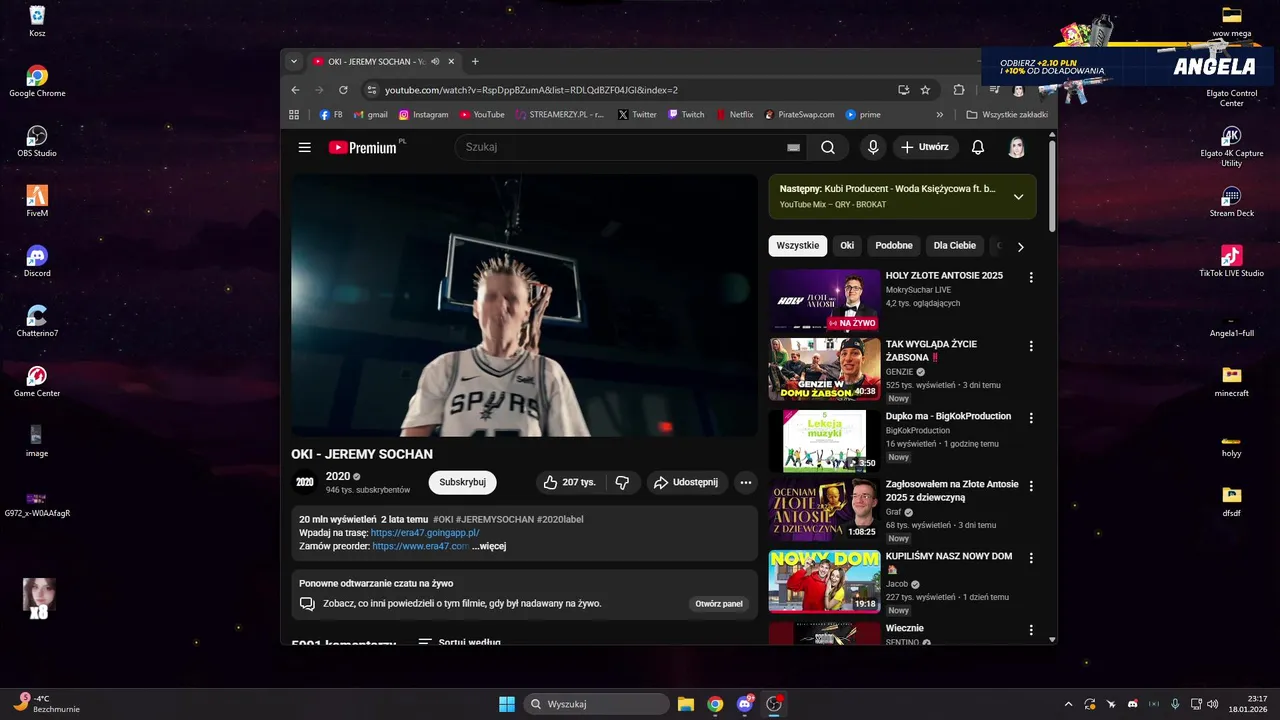The image size is (1280, 720).
Task: Open YouTube notifications bell
Action: (978, 147)
